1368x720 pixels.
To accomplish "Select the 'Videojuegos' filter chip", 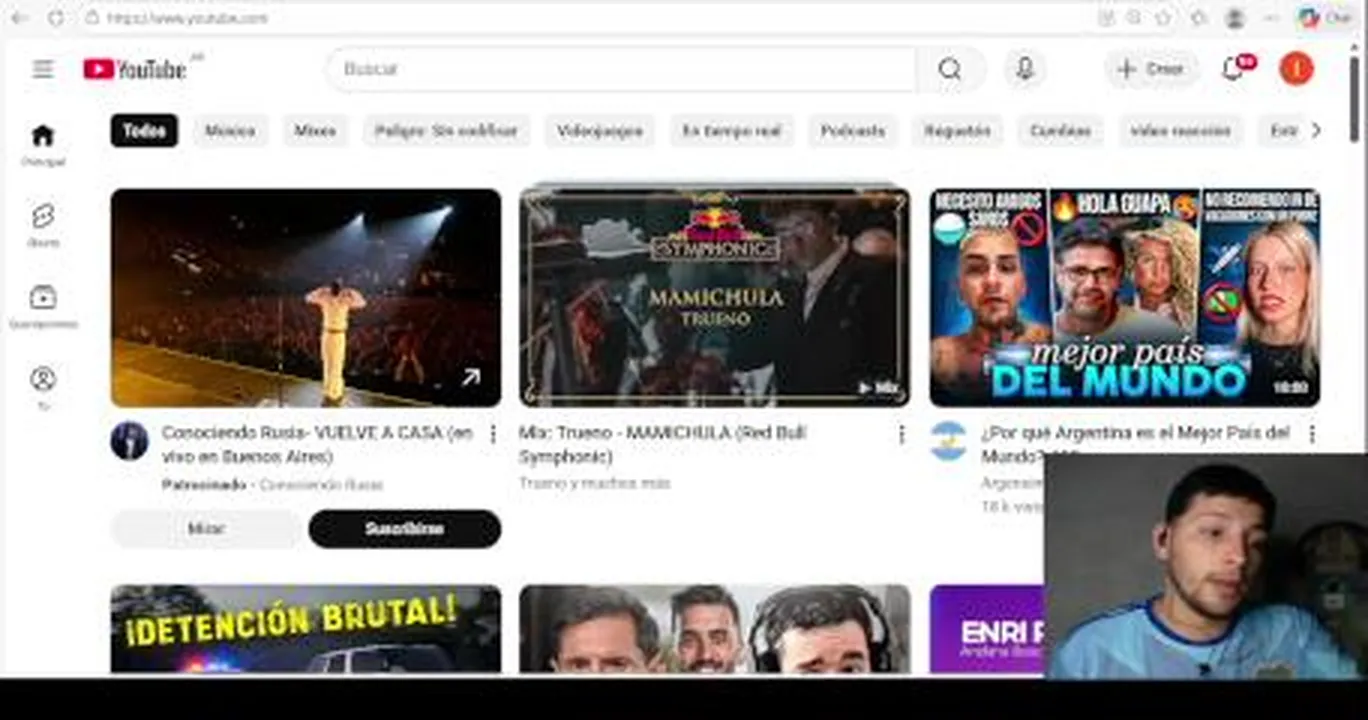I will (x=600, y=131).
